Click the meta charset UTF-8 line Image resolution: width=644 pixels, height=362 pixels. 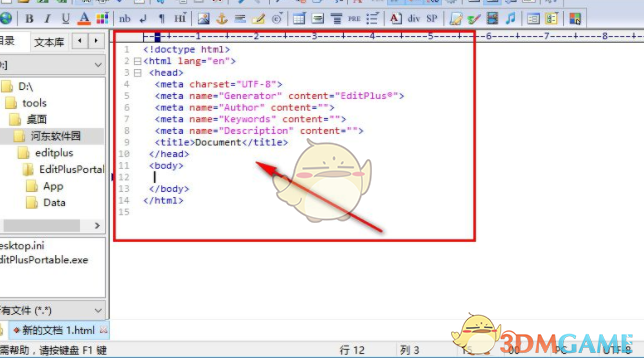click(218, 84)
